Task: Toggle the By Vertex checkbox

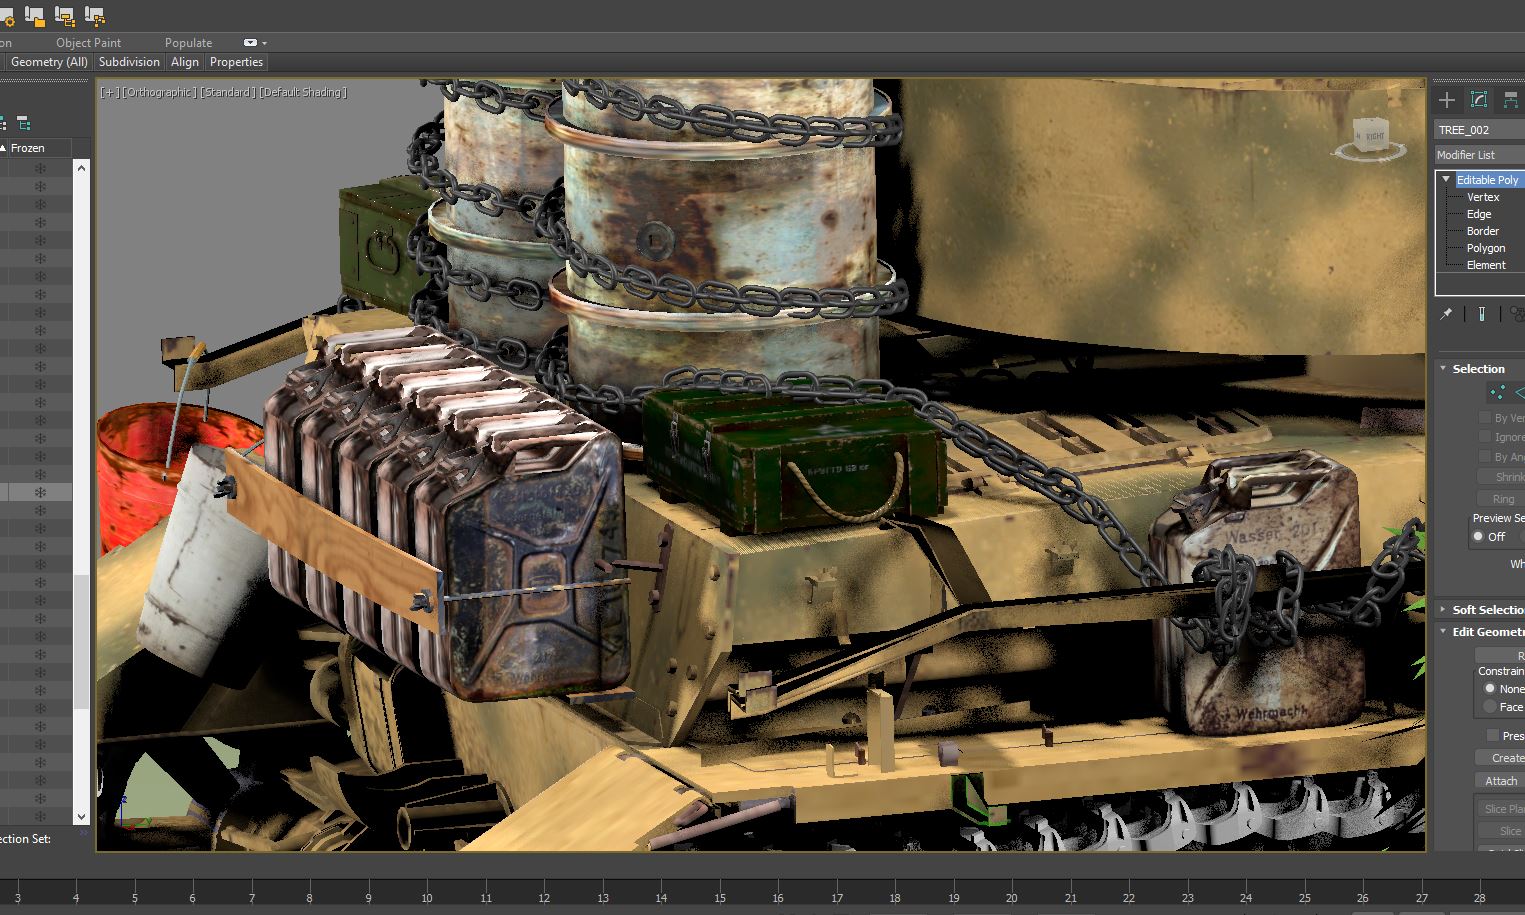Action: (x=1485, y=418)
